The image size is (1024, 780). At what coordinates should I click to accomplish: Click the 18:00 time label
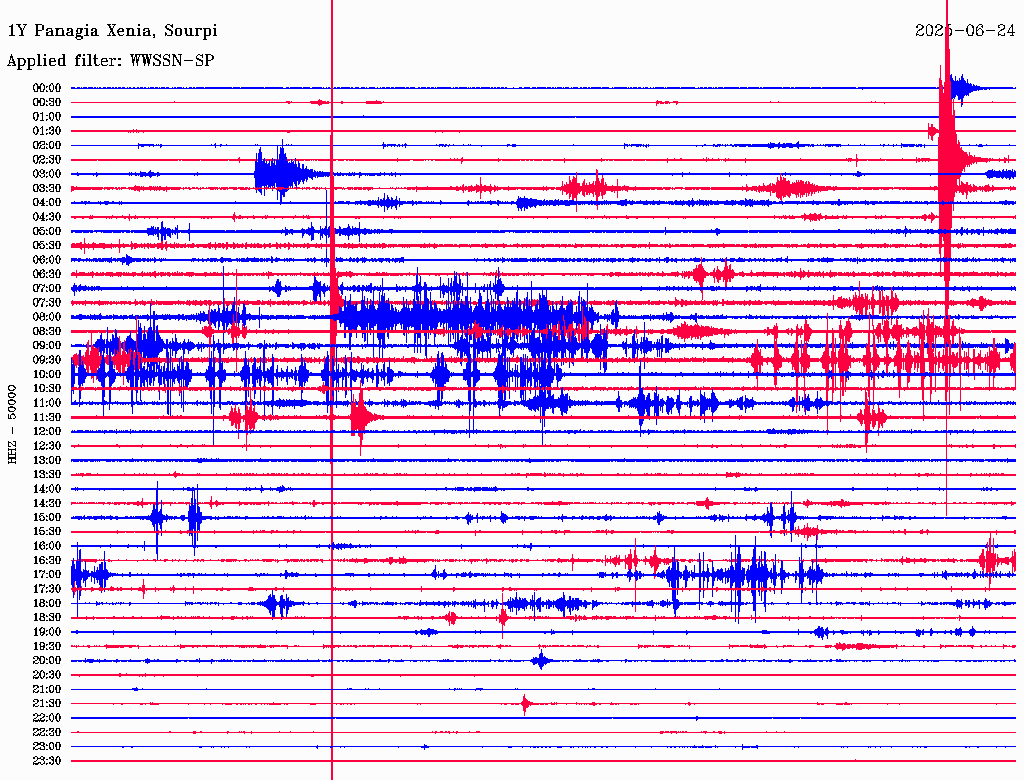click(47, 604)
